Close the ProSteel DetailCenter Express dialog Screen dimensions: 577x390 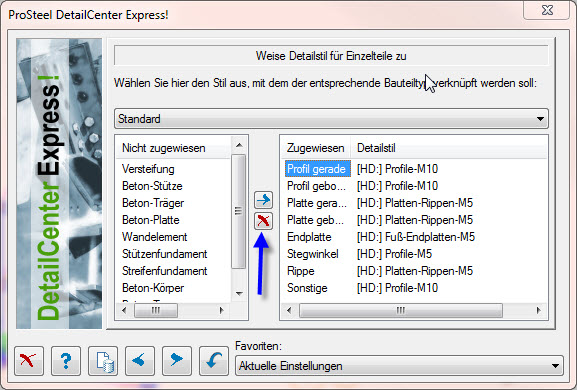tap(547, 10)
